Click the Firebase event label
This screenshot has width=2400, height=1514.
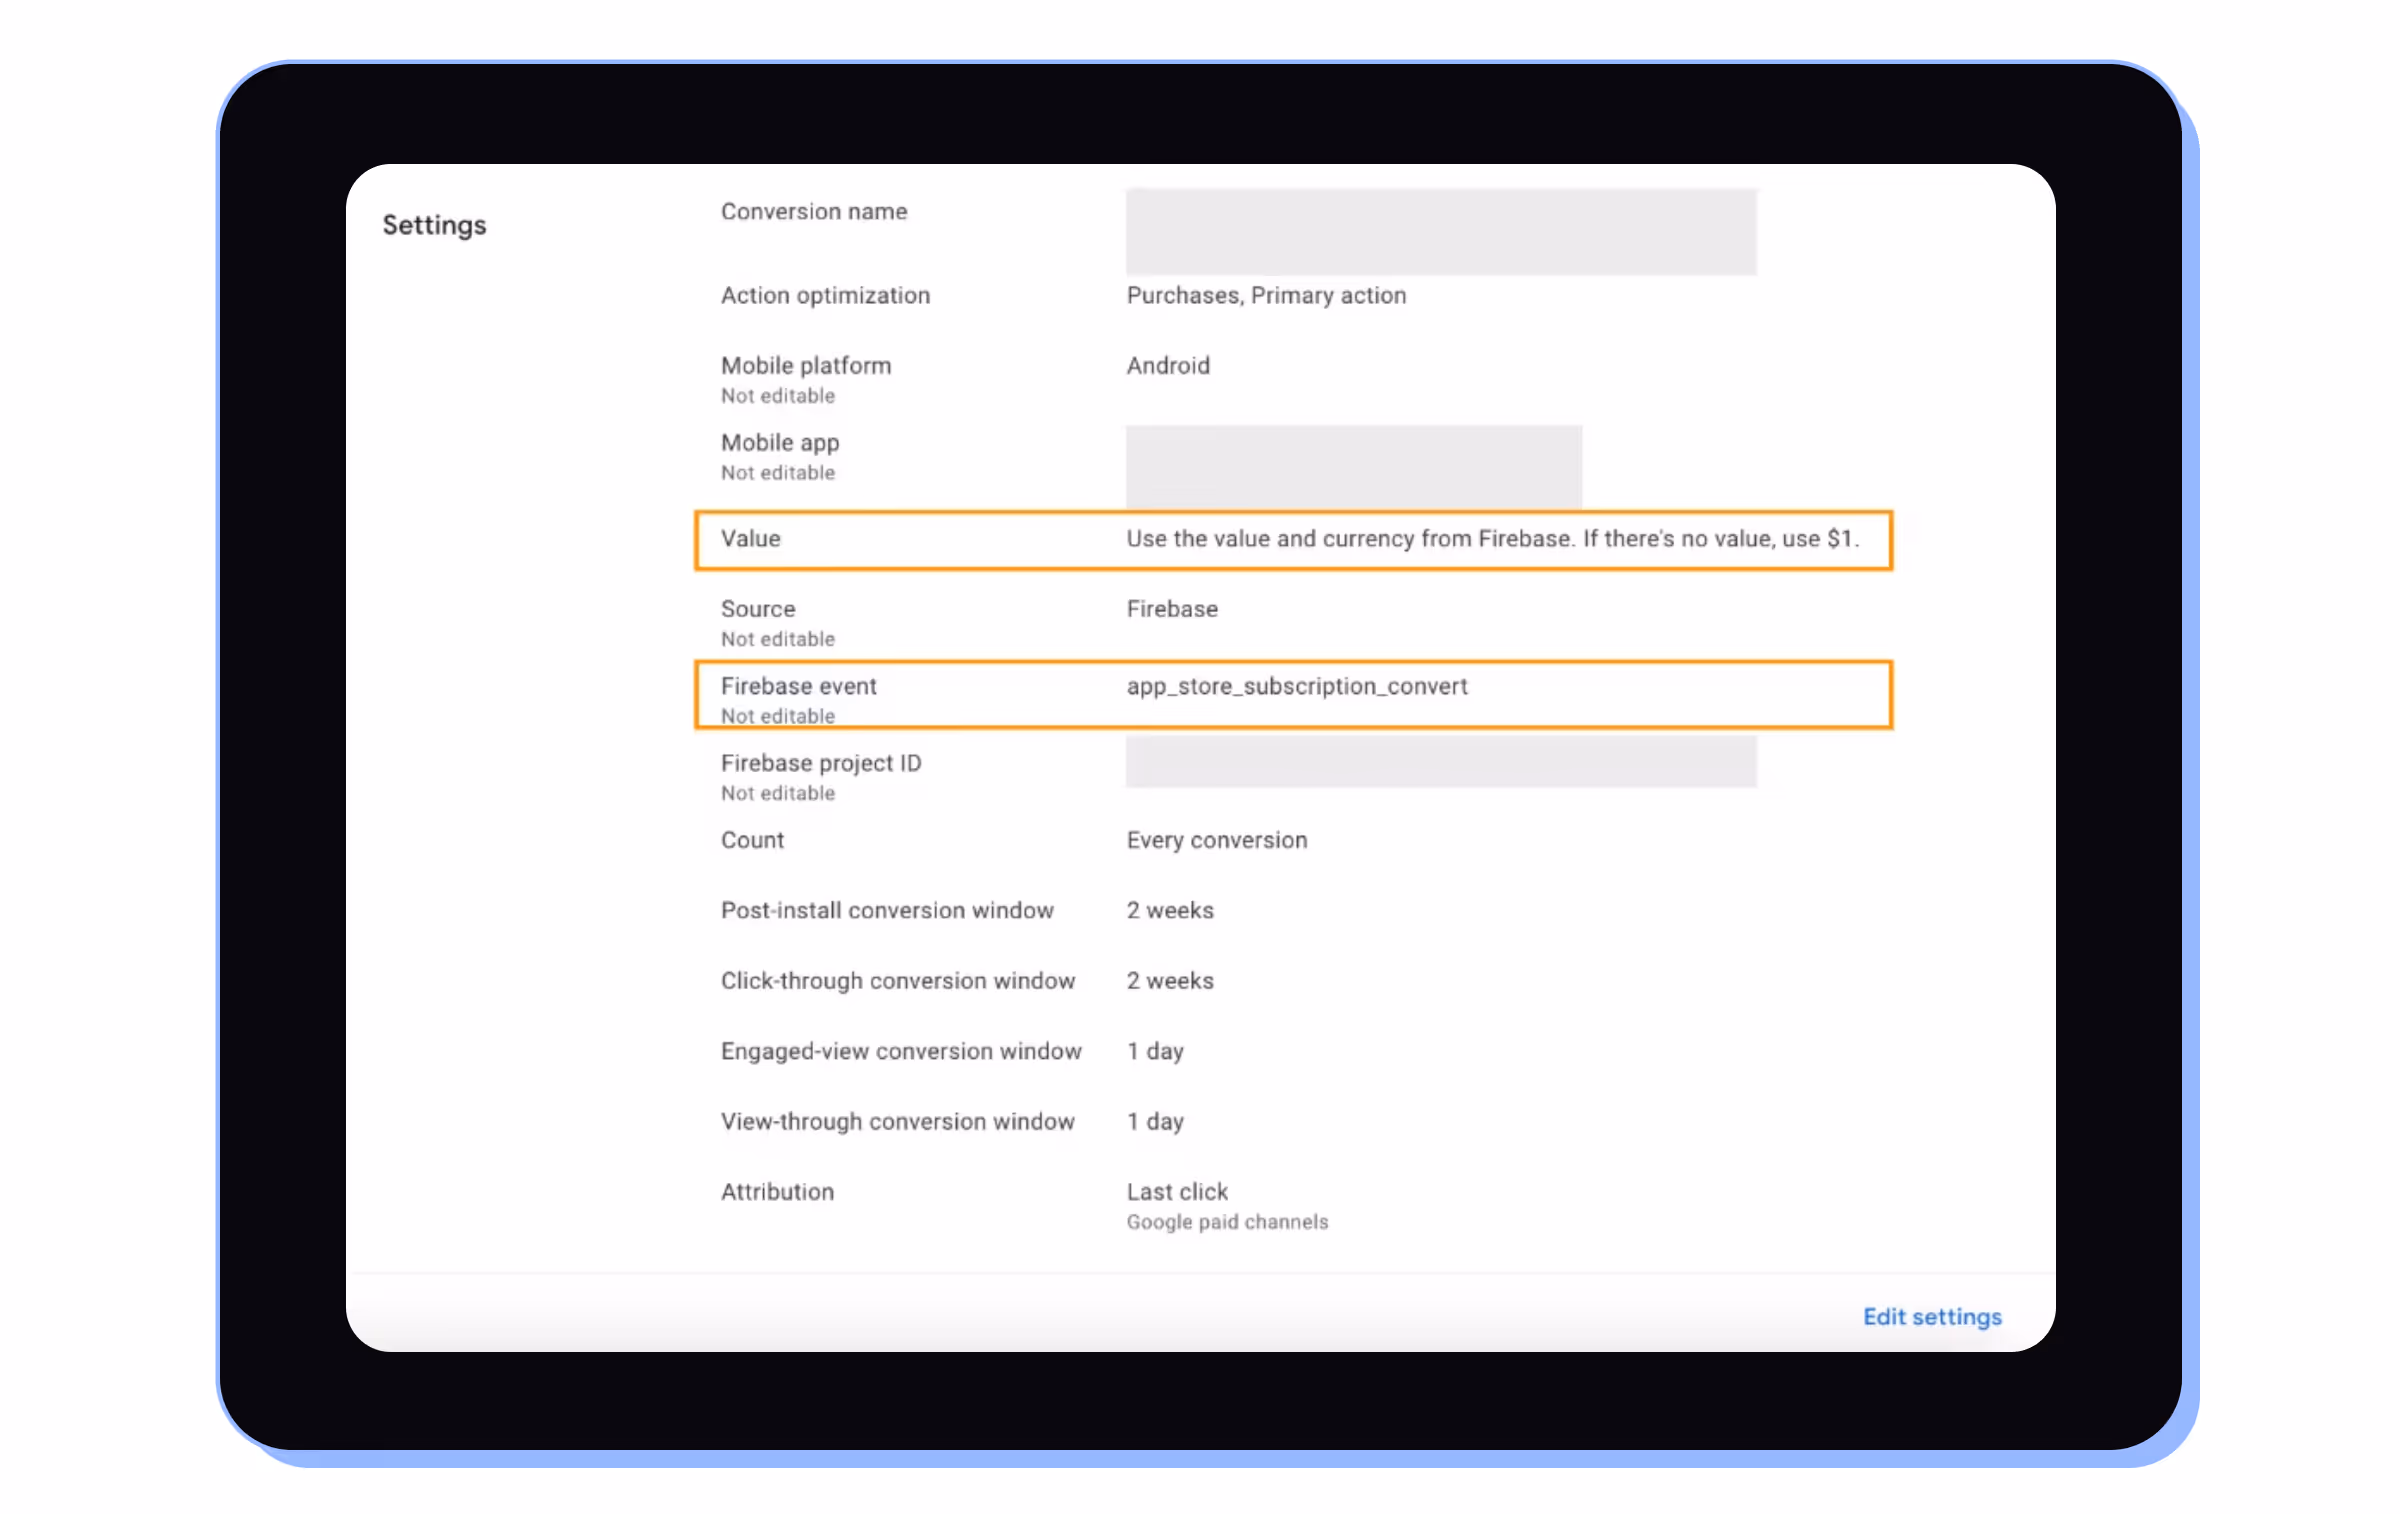pyautogui.click(x=798, y=686)
